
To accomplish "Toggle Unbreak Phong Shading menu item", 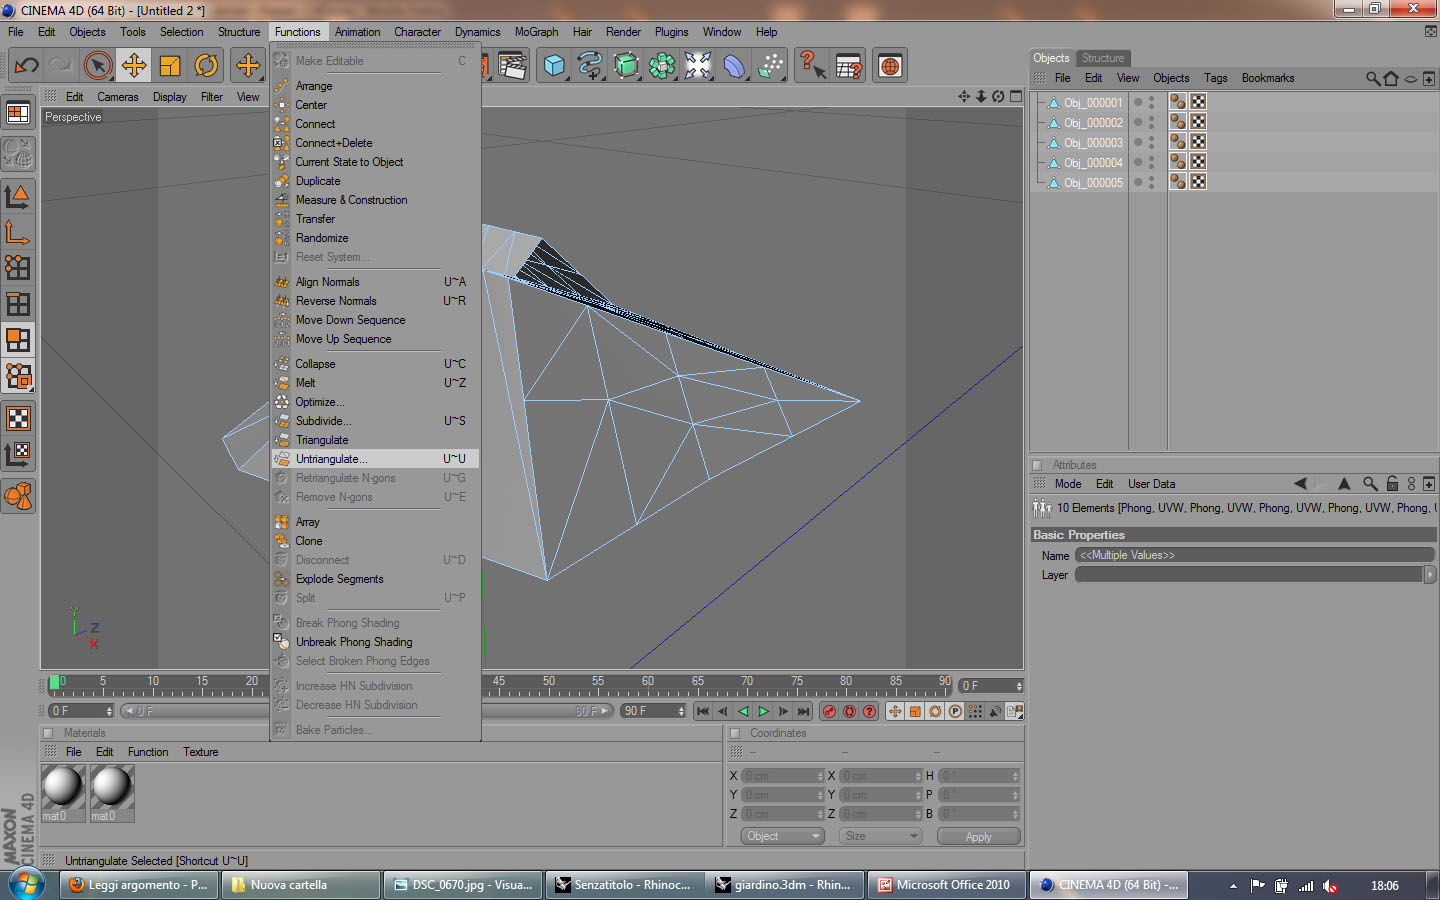I will (354, 642).
